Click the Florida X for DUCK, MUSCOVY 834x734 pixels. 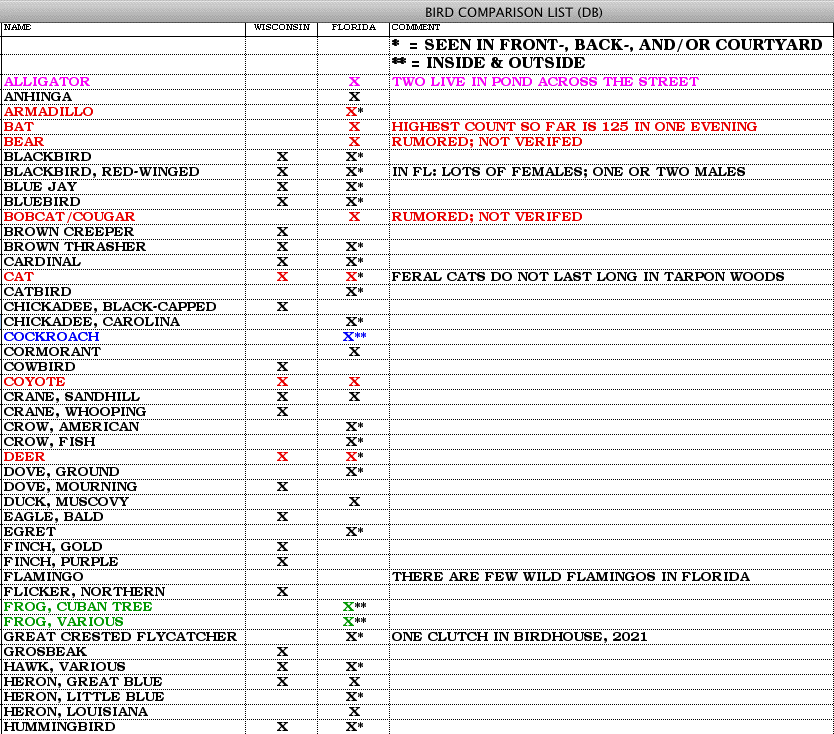pyautogui.click(x=354, y=502)
